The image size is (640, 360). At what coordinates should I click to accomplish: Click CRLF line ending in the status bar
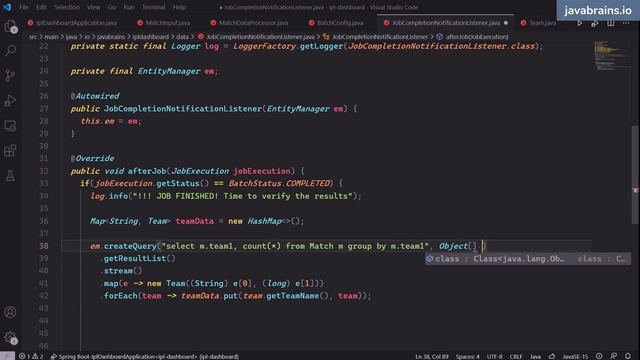click(516, 356)
